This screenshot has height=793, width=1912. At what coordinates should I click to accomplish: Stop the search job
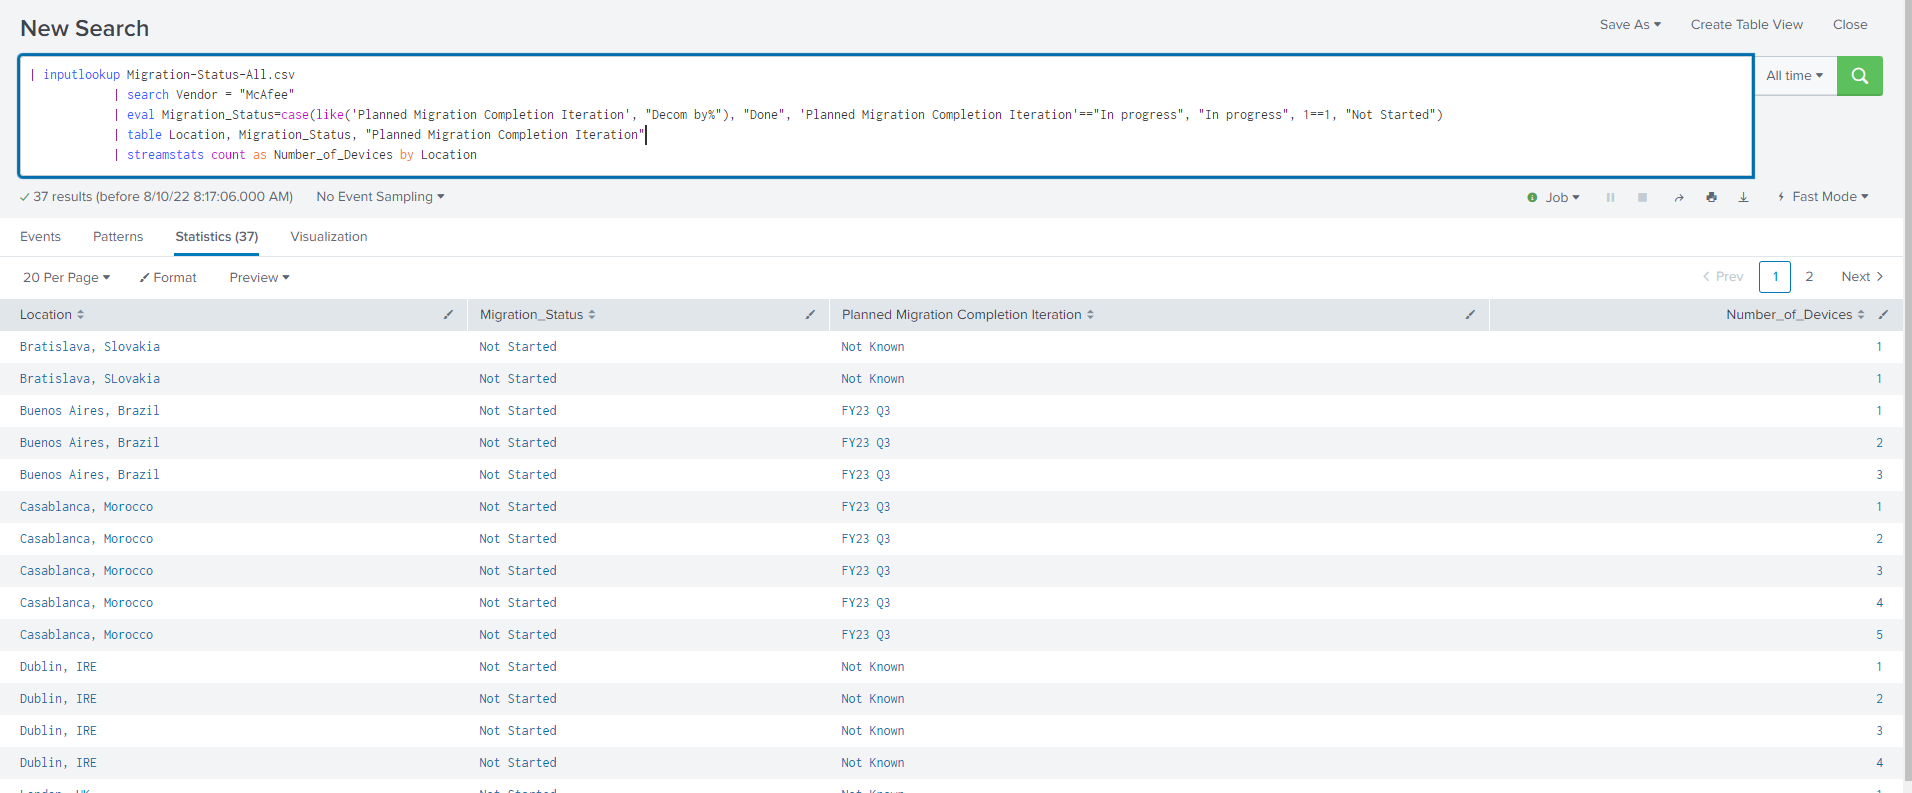(x=1642, y=198)
